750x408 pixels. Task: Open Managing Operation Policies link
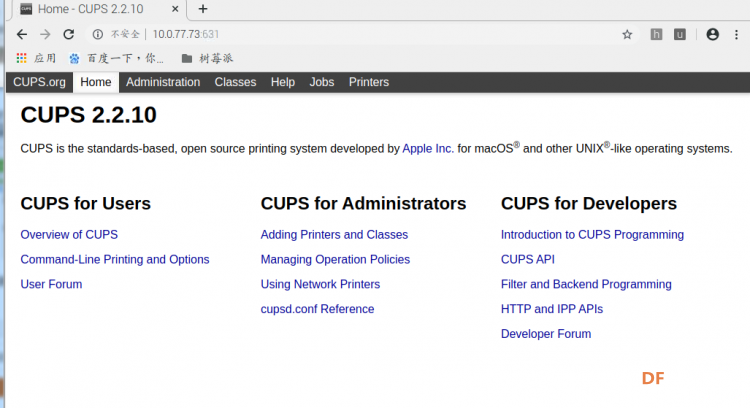pos(335,260)
